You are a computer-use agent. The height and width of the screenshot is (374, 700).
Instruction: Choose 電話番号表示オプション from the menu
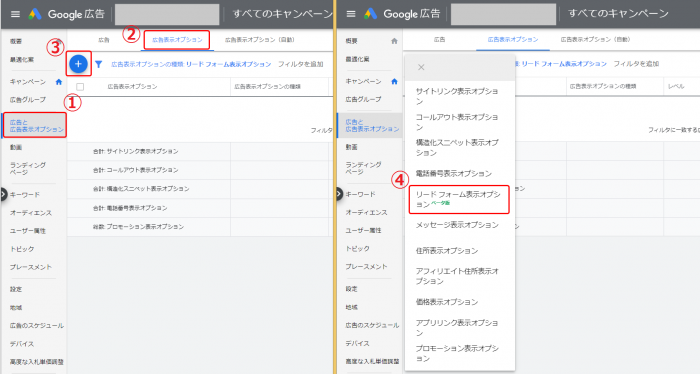[454, 173]
